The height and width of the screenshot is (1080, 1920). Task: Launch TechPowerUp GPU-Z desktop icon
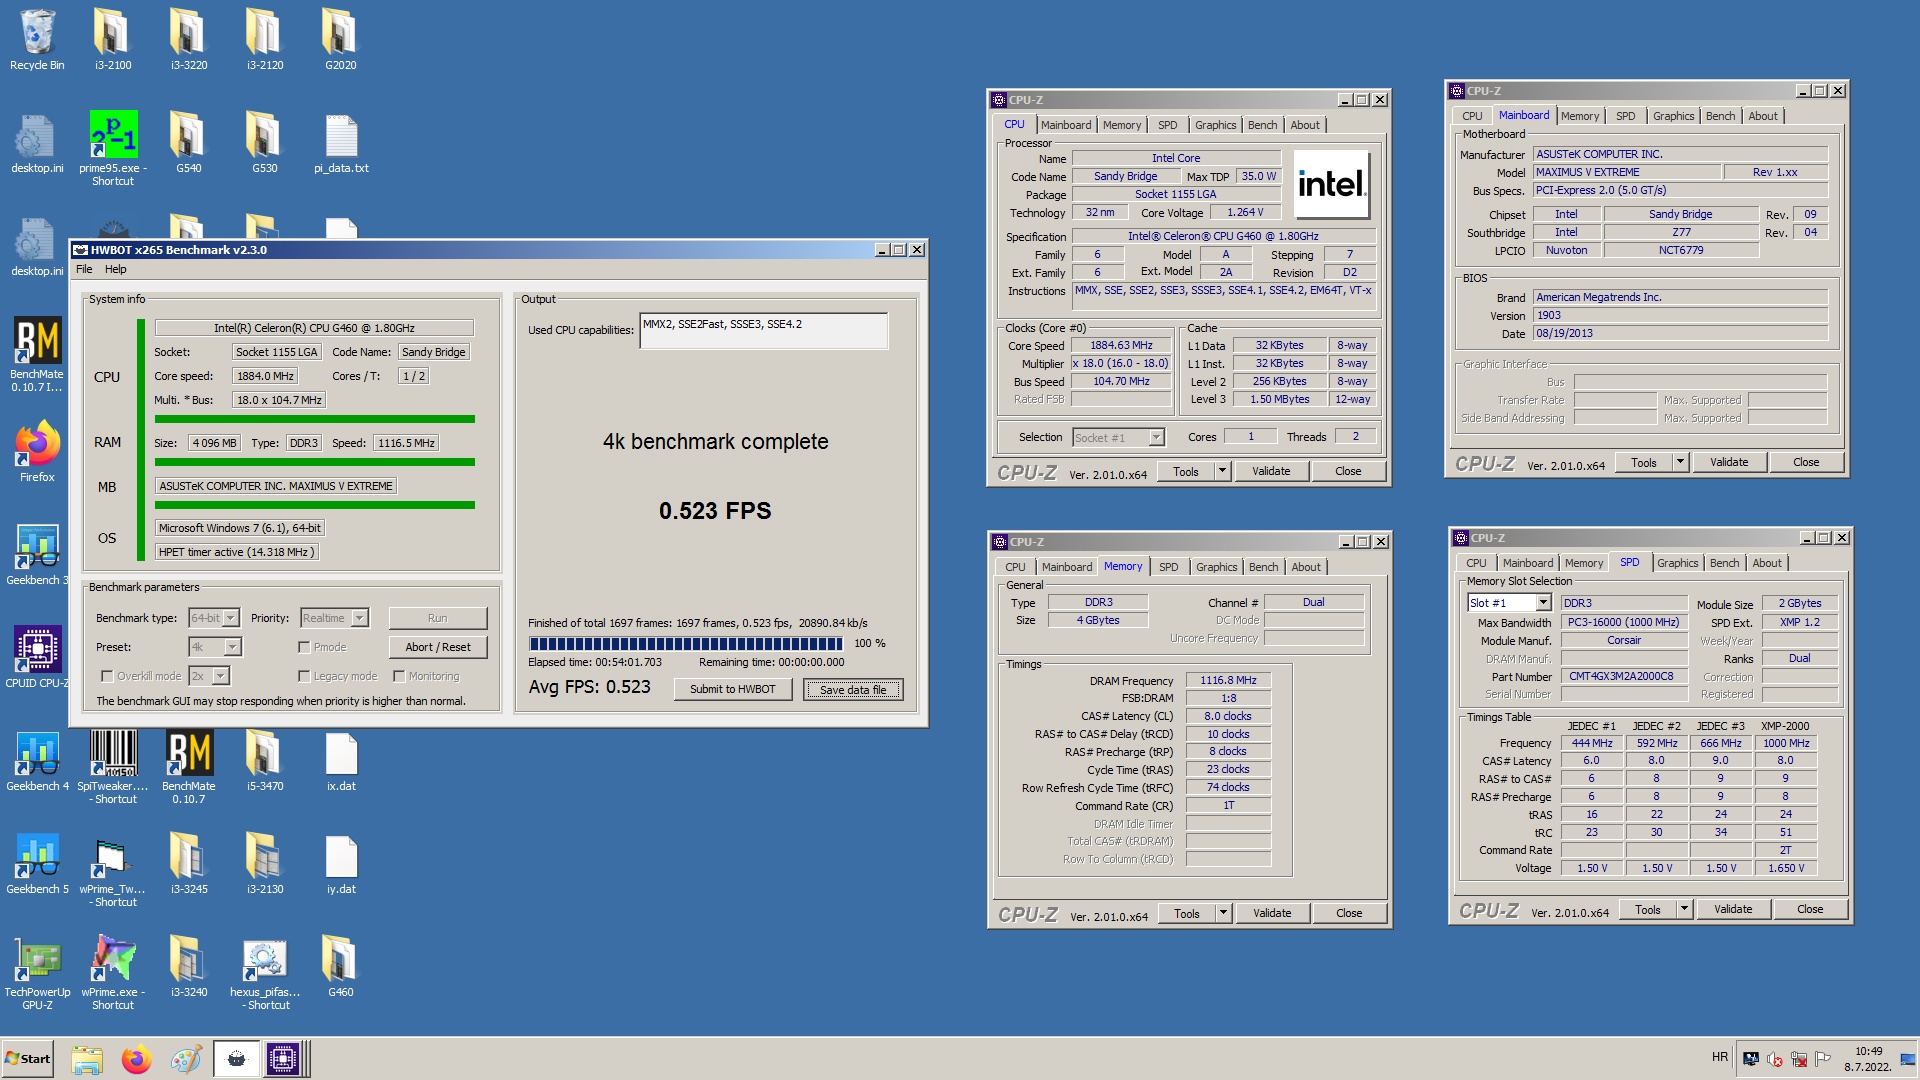(37, 973)
